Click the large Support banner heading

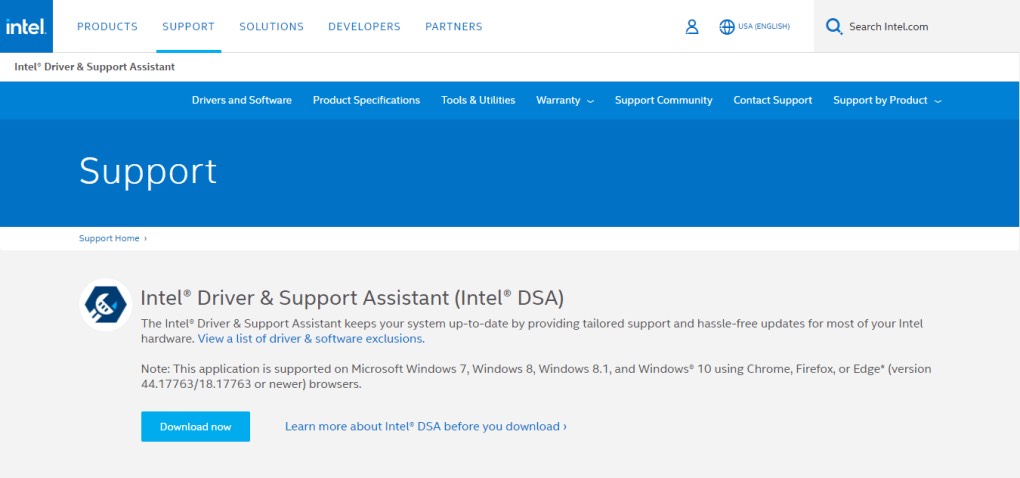point(148,172)
